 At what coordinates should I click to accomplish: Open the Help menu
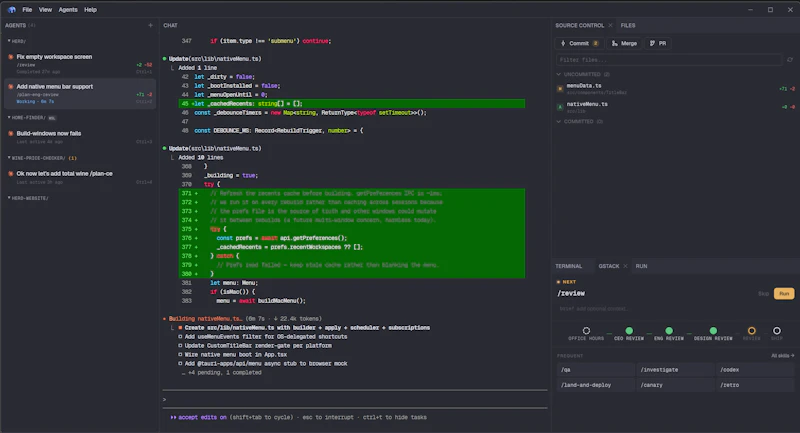tap(90, 10)
